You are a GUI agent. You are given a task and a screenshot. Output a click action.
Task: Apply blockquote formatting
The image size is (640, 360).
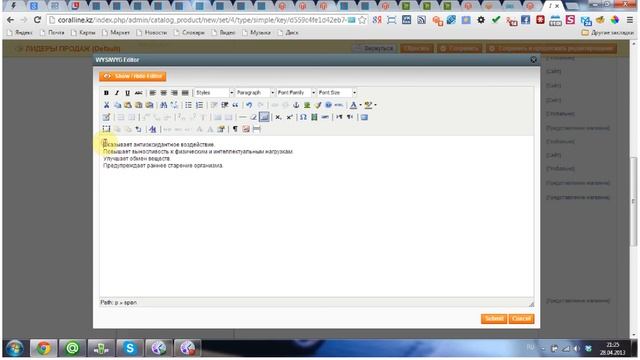point(235,105)
